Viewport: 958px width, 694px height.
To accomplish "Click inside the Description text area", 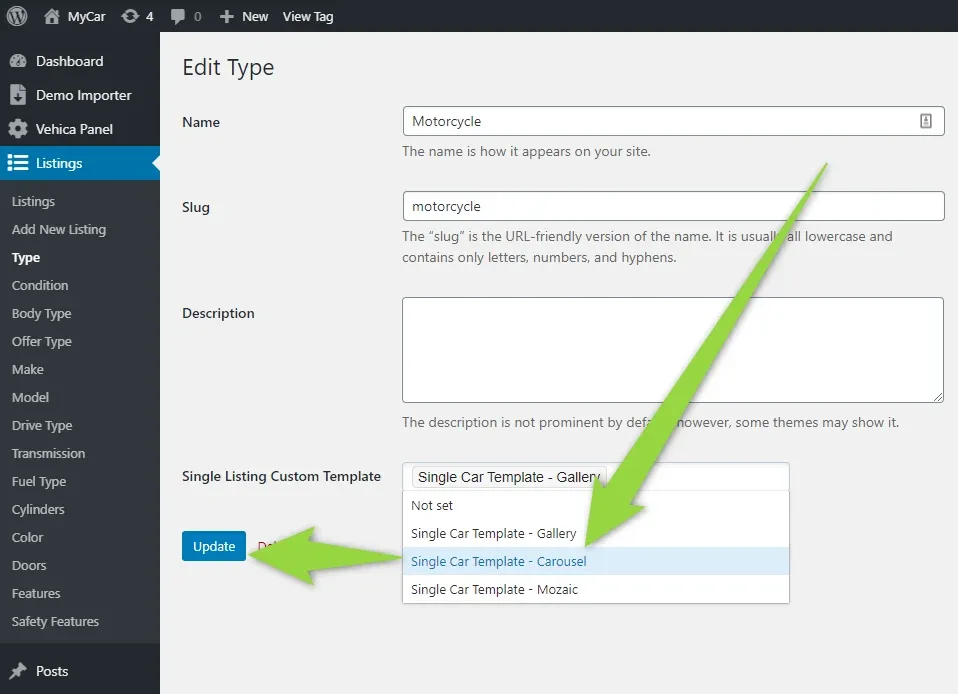I will click(673, 349).
